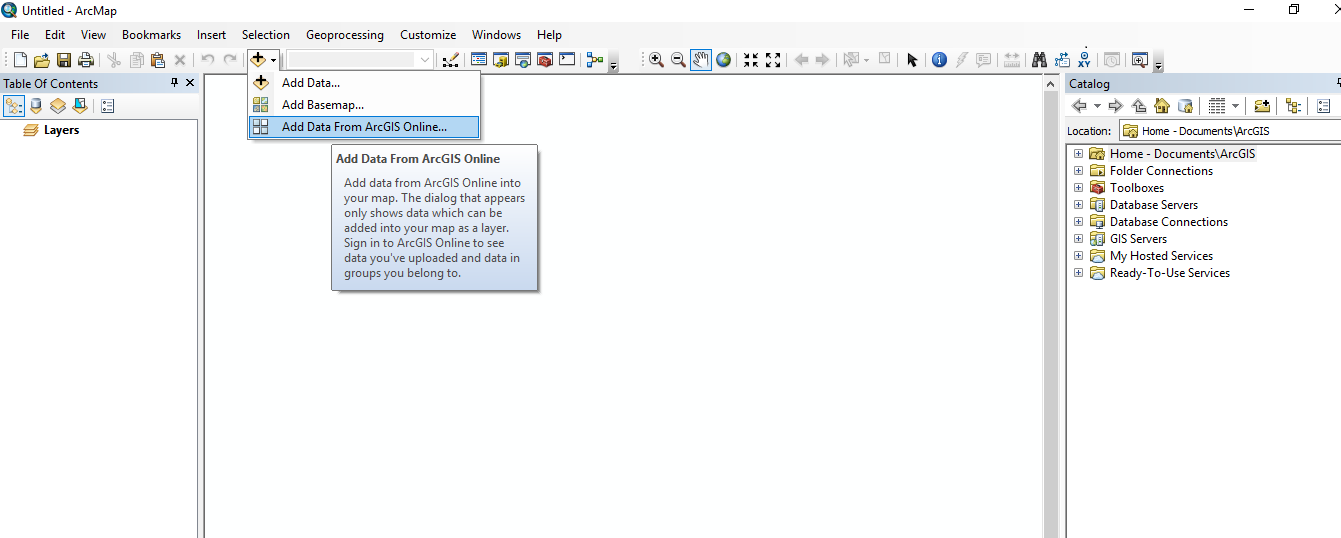Print the map
The width and height of the screenshot is (1341, 538).
click(x=86, y=60)
